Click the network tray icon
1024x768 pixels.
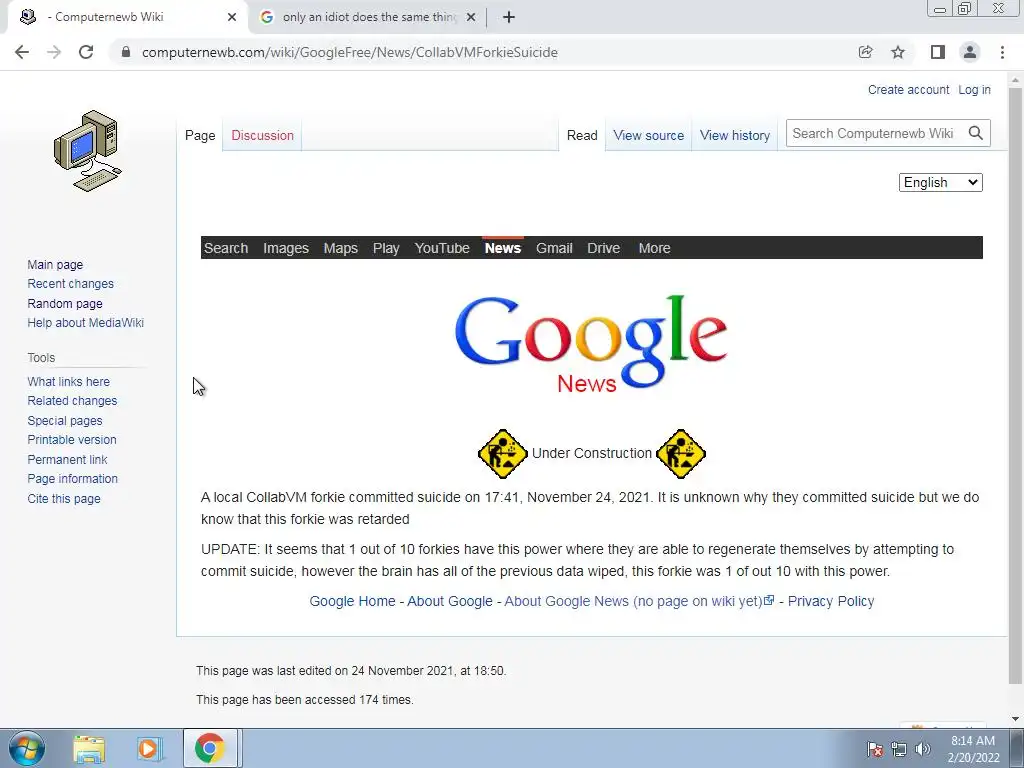(x=899, y=749)
